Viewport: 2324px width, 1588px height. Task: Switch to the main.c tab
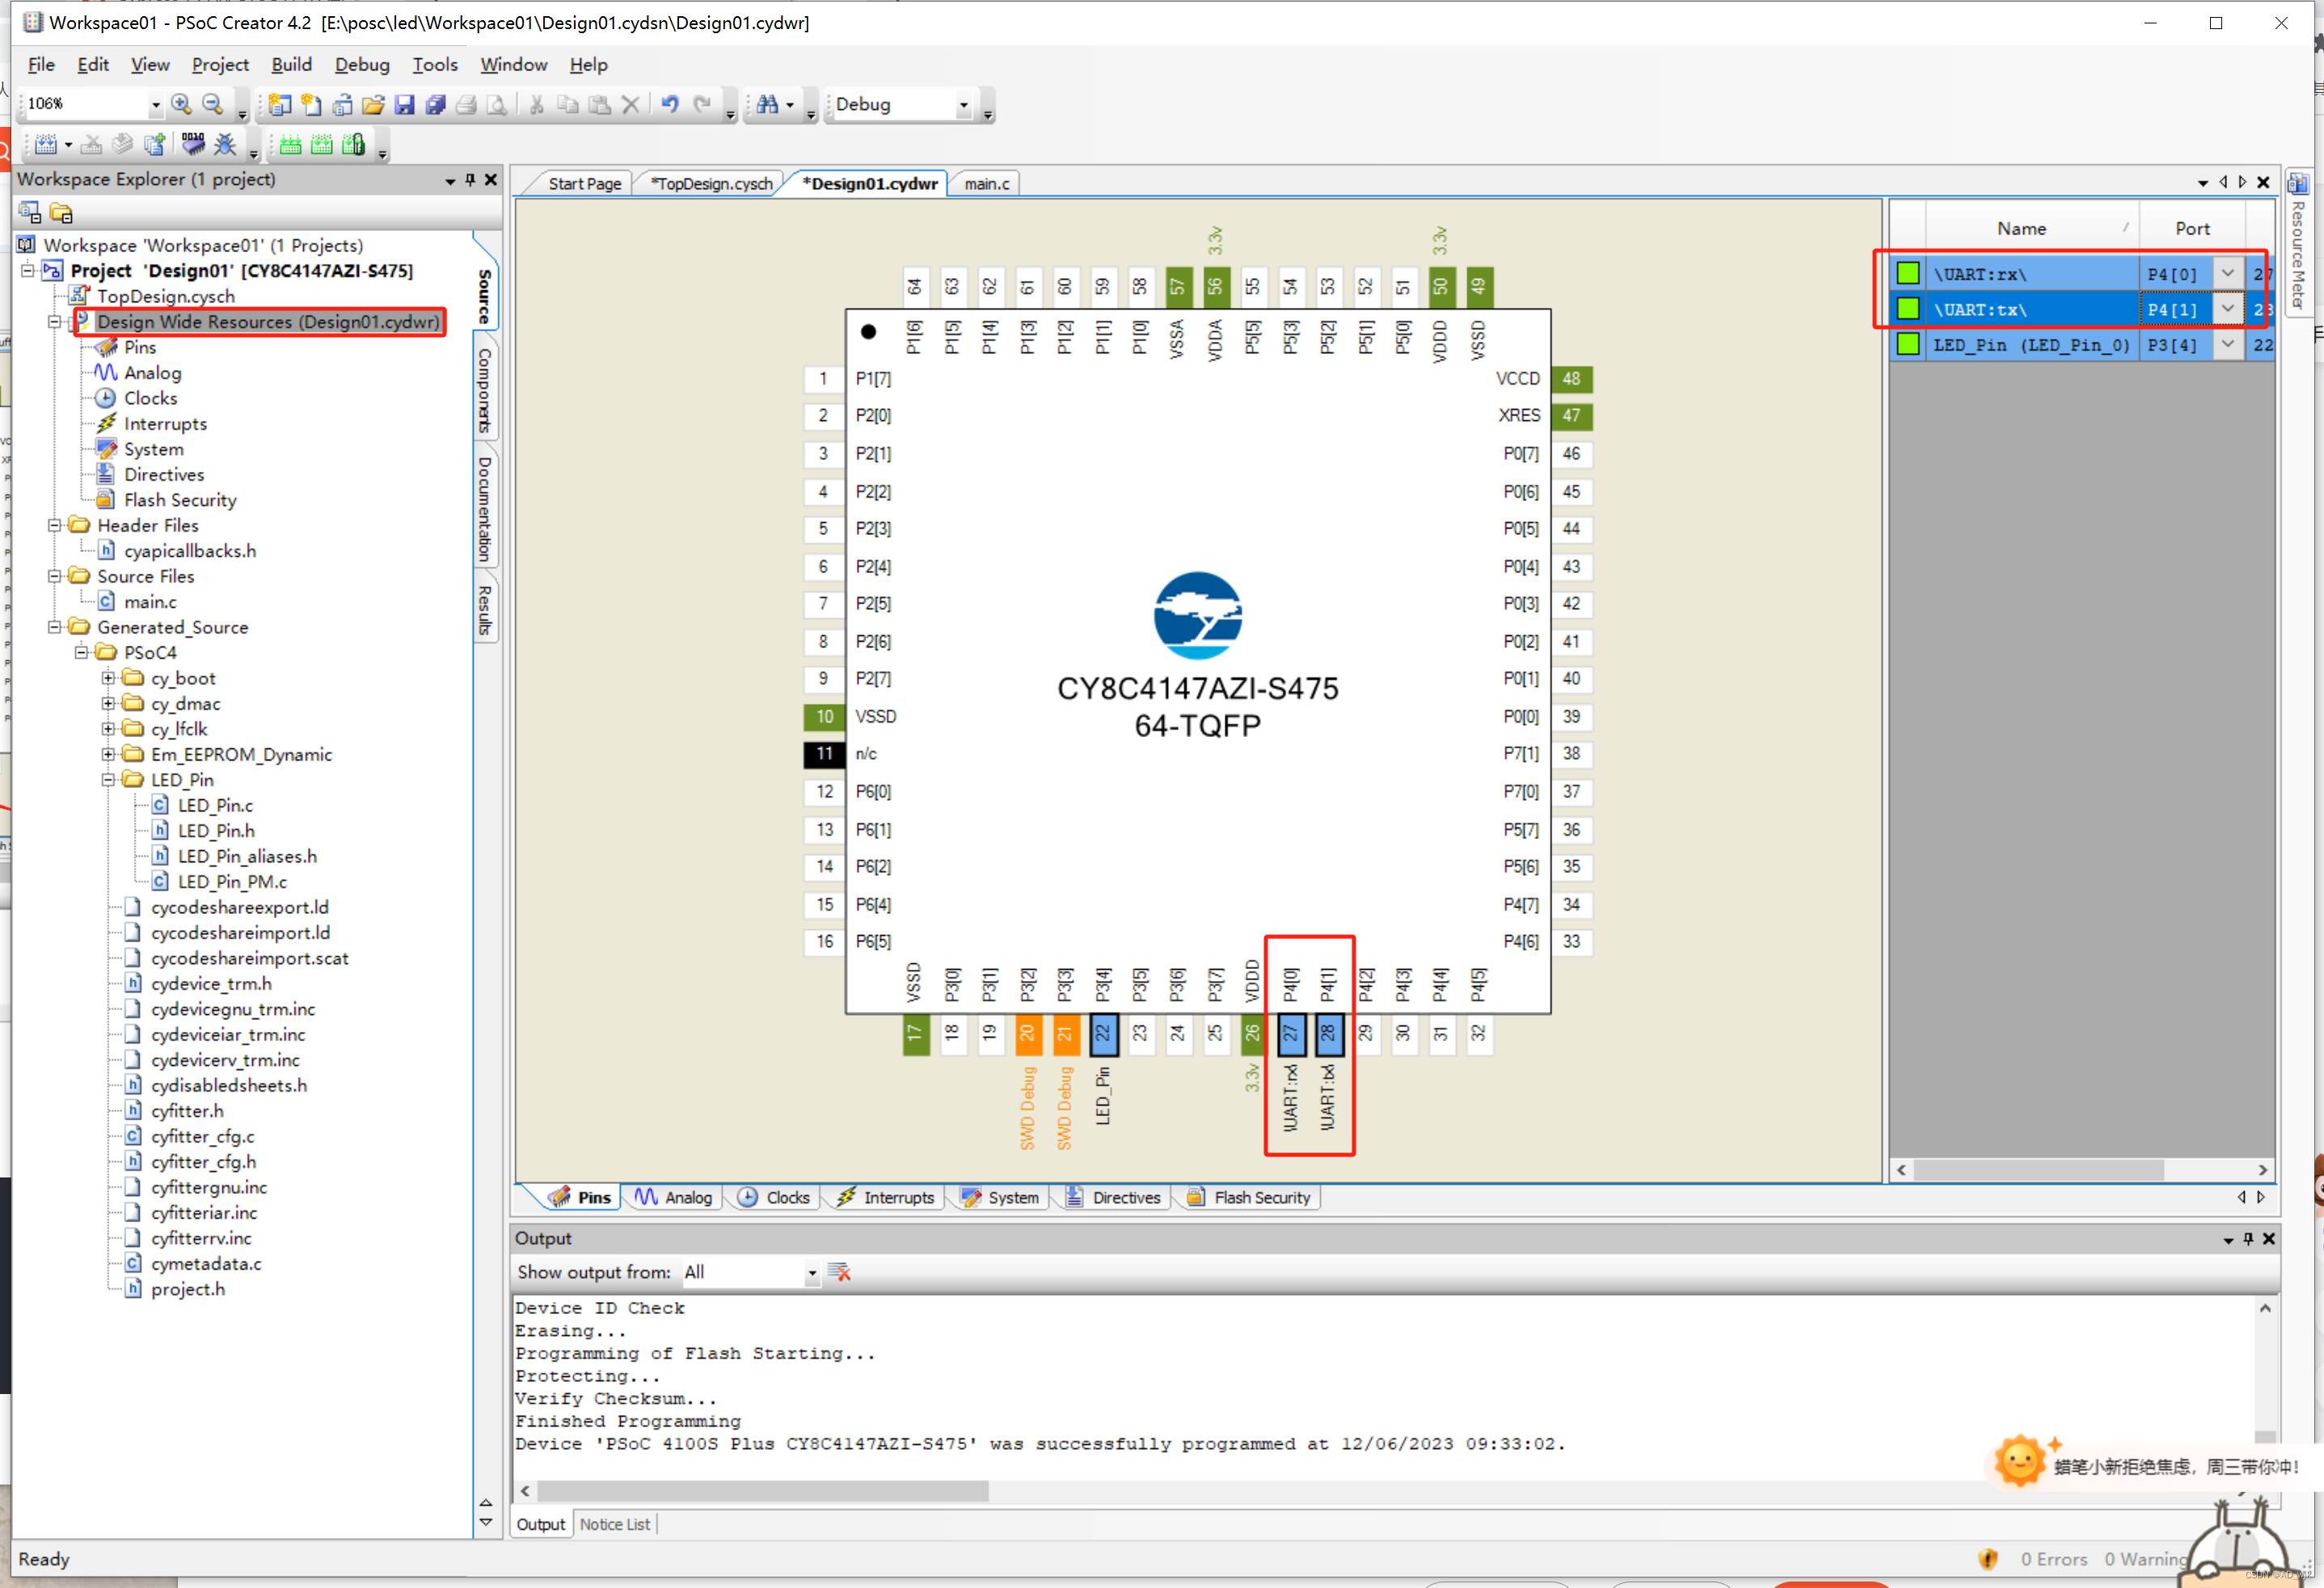click(986, 184)
